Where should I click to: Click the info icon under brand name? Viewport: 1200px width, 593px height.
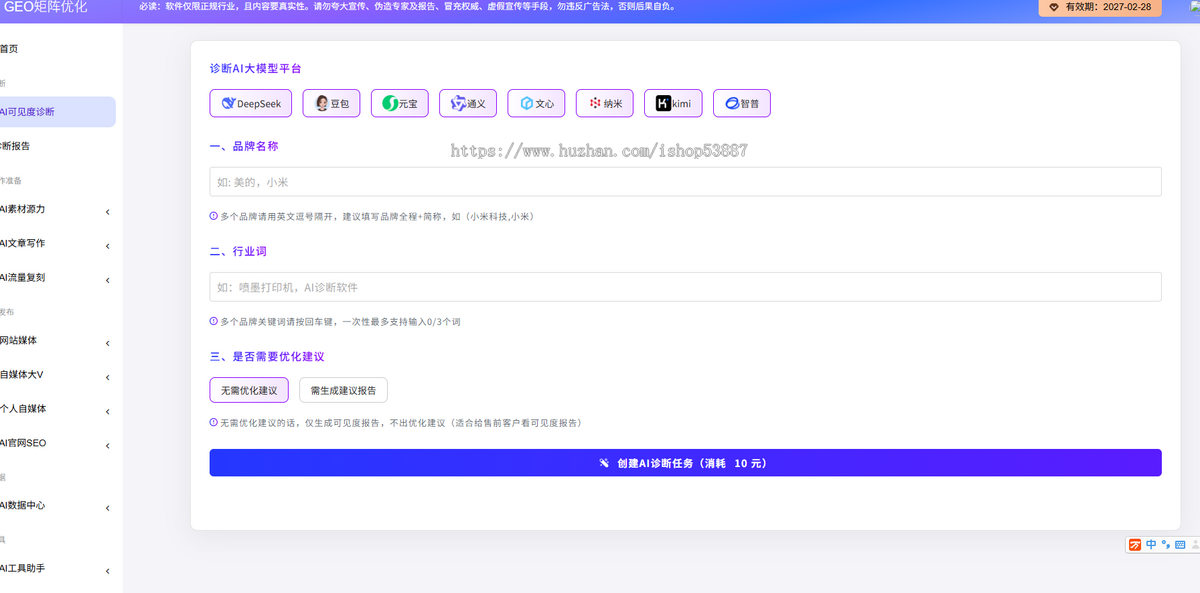click(x=213, y=216)
